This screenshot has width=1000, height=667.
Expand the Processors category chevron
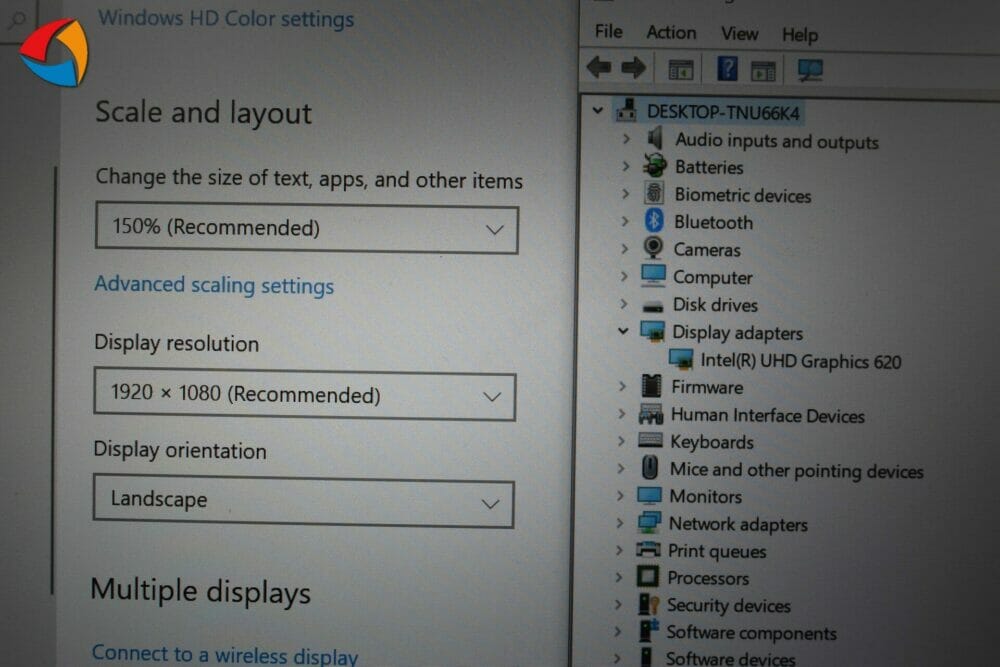point(619,577)
